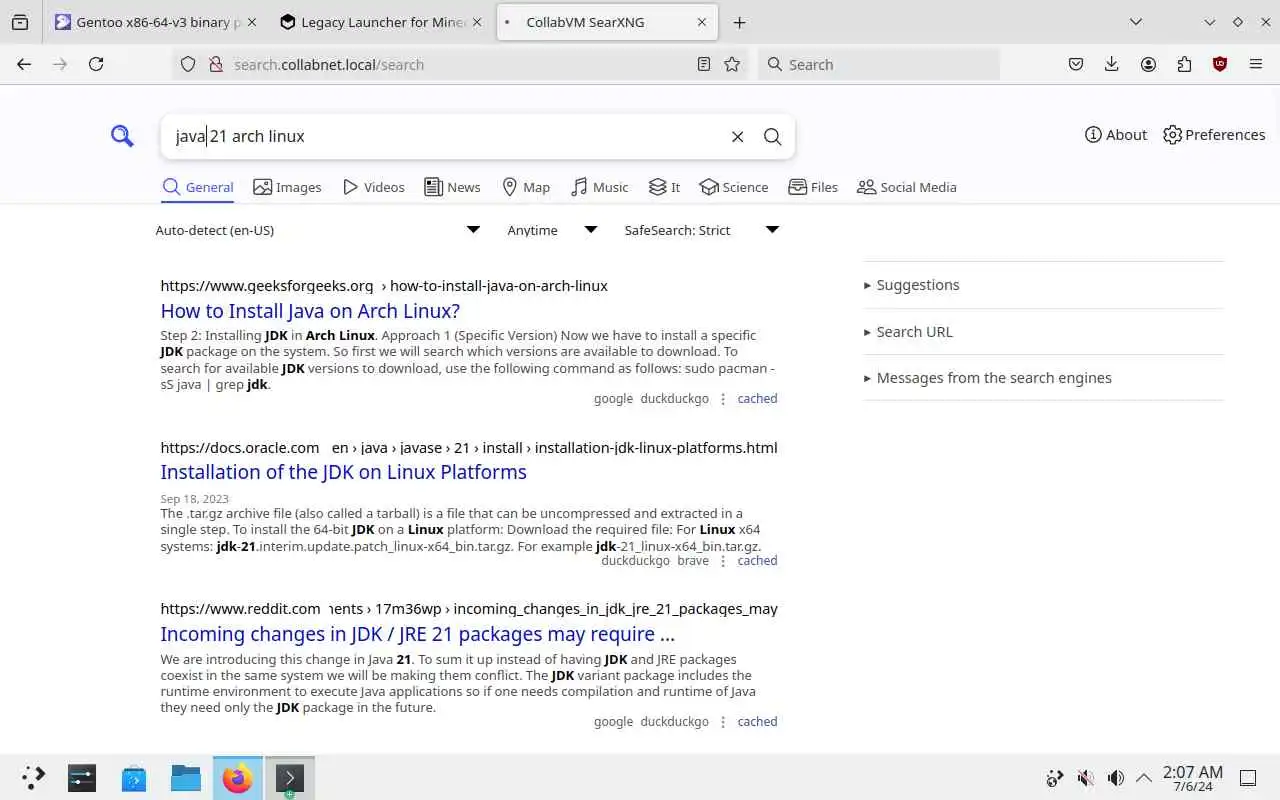1280x800 pixels.
Task: Open tracking protection shield info
Action: (188, 64)
